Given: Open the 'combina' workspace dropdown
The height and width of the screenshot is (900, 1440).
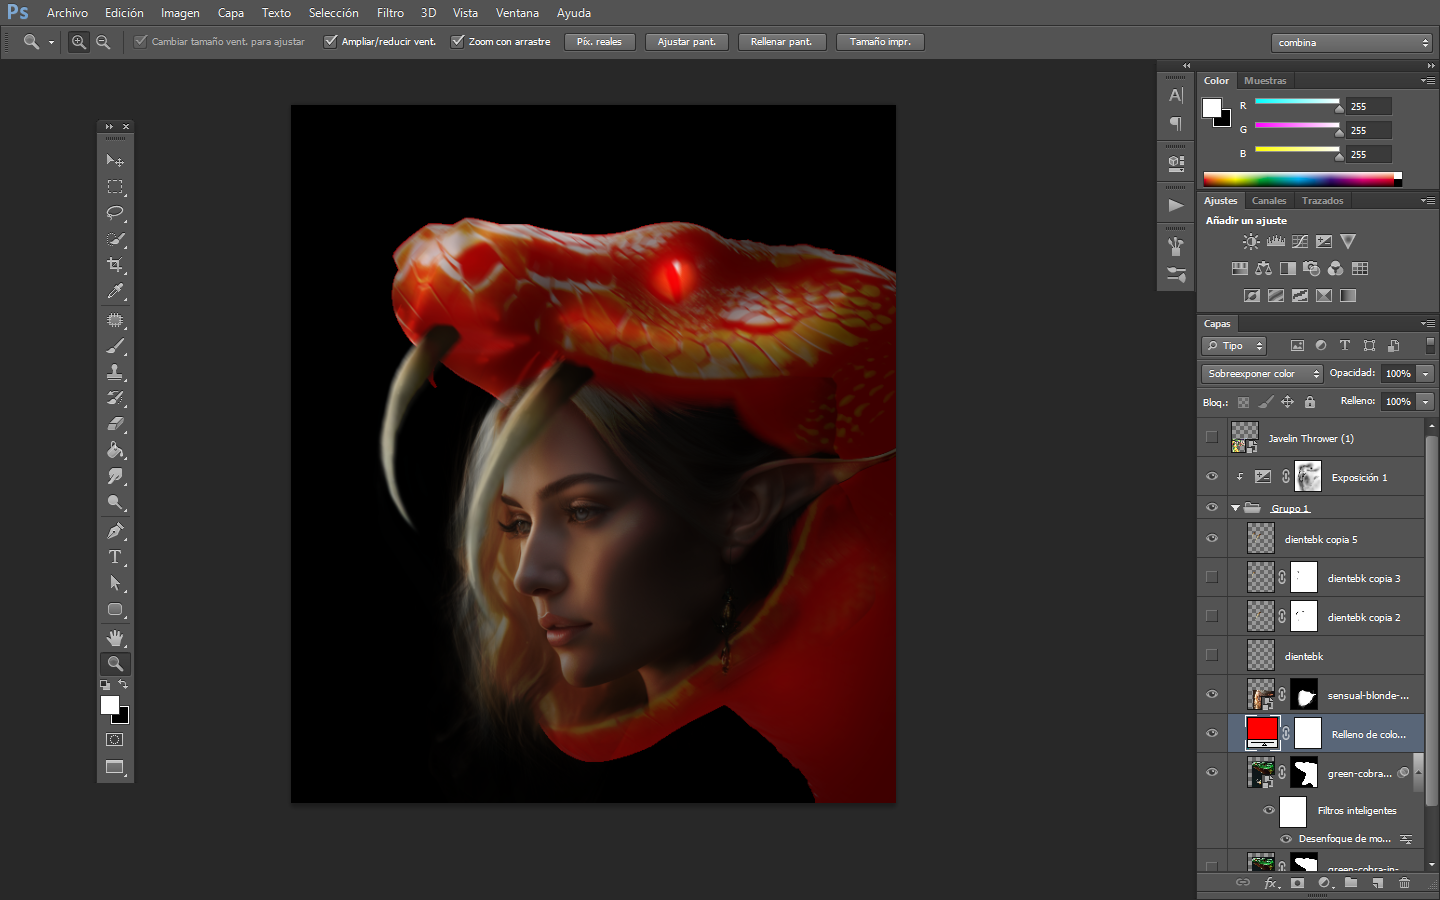Looking at the screenshot, I should click(1352, 43).
